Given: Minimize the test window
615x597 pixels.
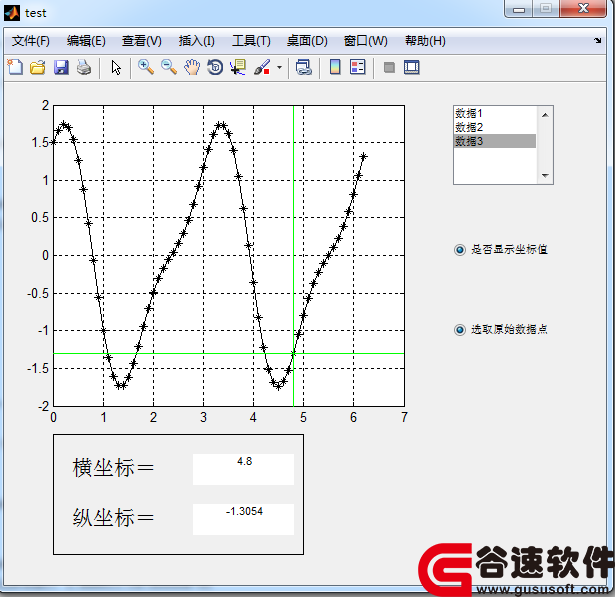Looking at the screenshot, I should tap(519, 9).
